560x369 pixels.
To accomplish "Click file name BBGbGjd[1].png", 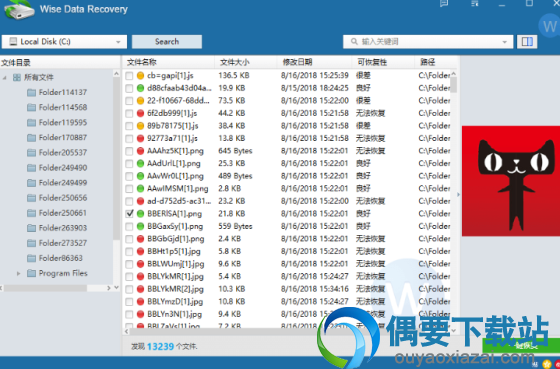I will tap(176, 239).
